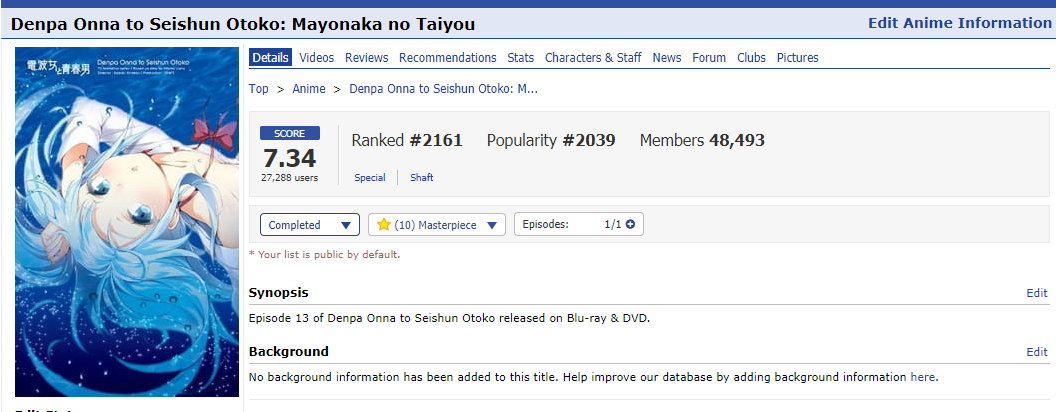Click the Anime breadcrumb link
1056x412 pixels.
coord(308,88)
